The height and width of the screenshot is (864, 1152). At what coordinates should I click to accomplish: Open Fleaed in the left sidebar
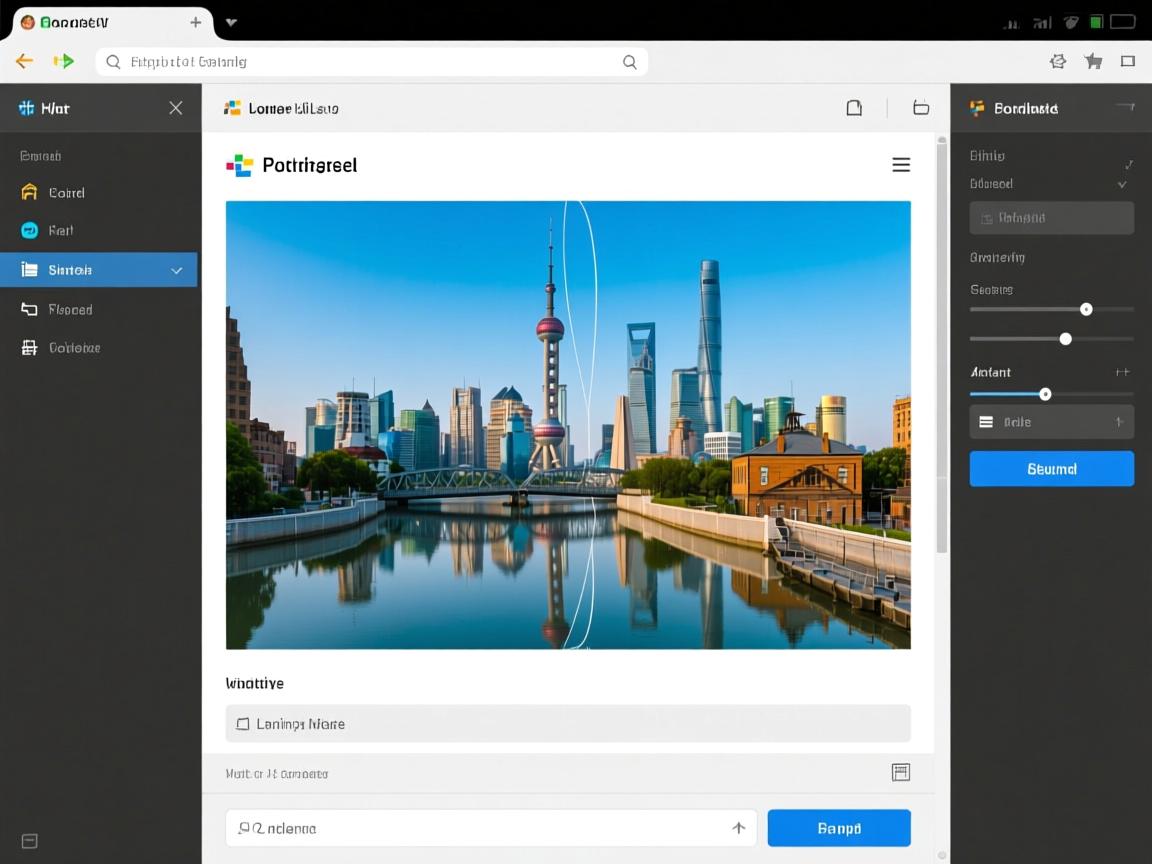tap(70, 310)
